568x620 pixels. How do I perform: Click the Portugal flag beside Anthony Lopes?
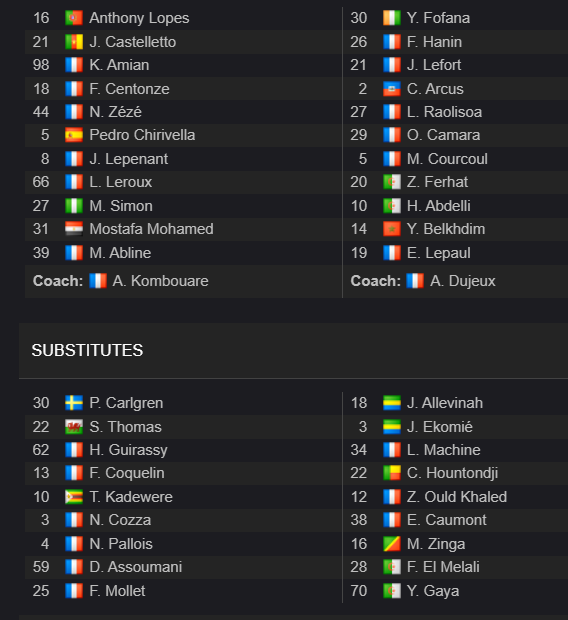point(74,18)
